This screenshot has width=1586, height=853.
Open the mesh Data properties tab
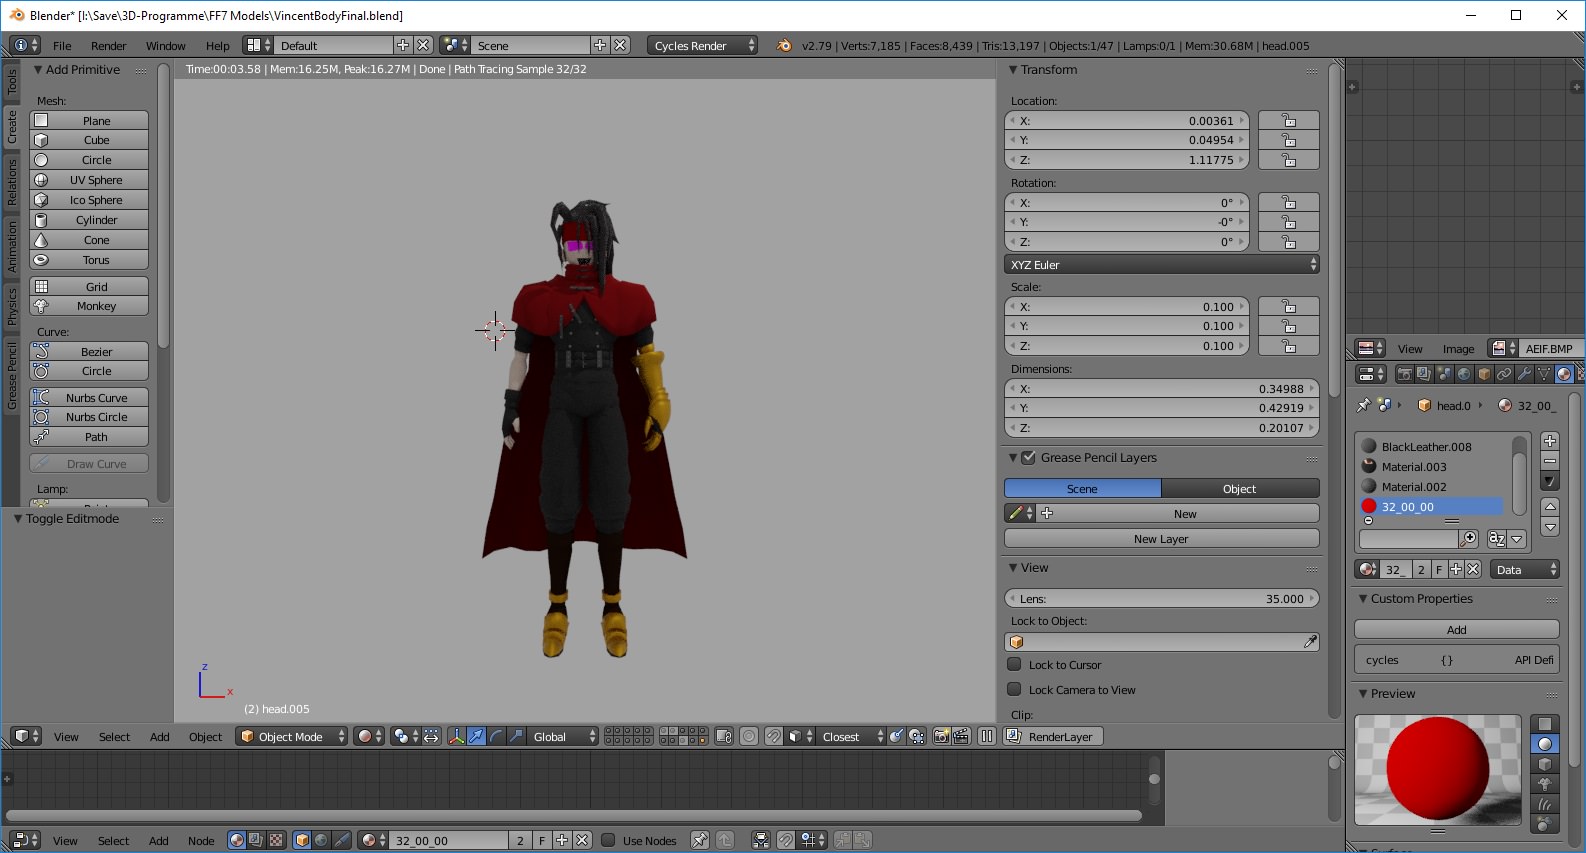pos(1544,374)
